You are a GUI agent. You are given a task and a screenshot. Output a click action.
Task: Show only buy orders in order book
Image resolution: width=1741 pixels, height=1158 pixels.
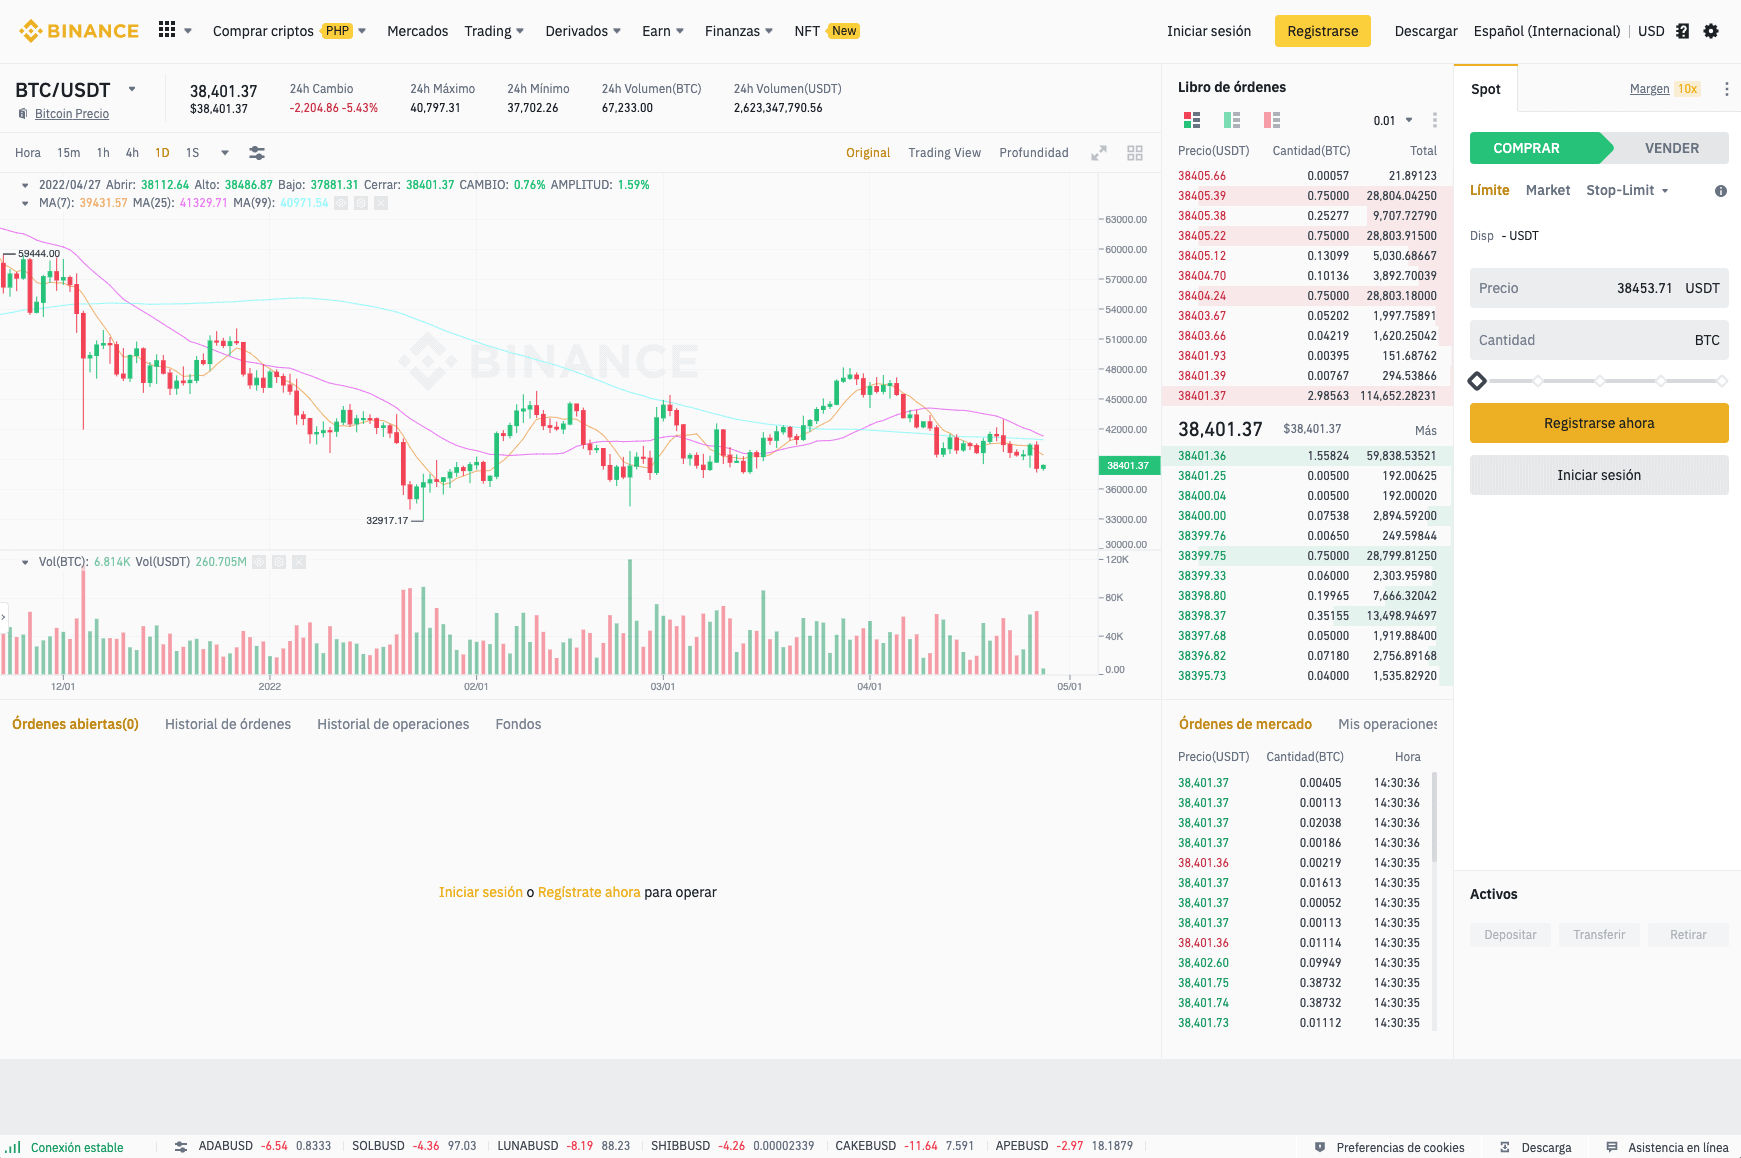click(x=1232, y=120)
